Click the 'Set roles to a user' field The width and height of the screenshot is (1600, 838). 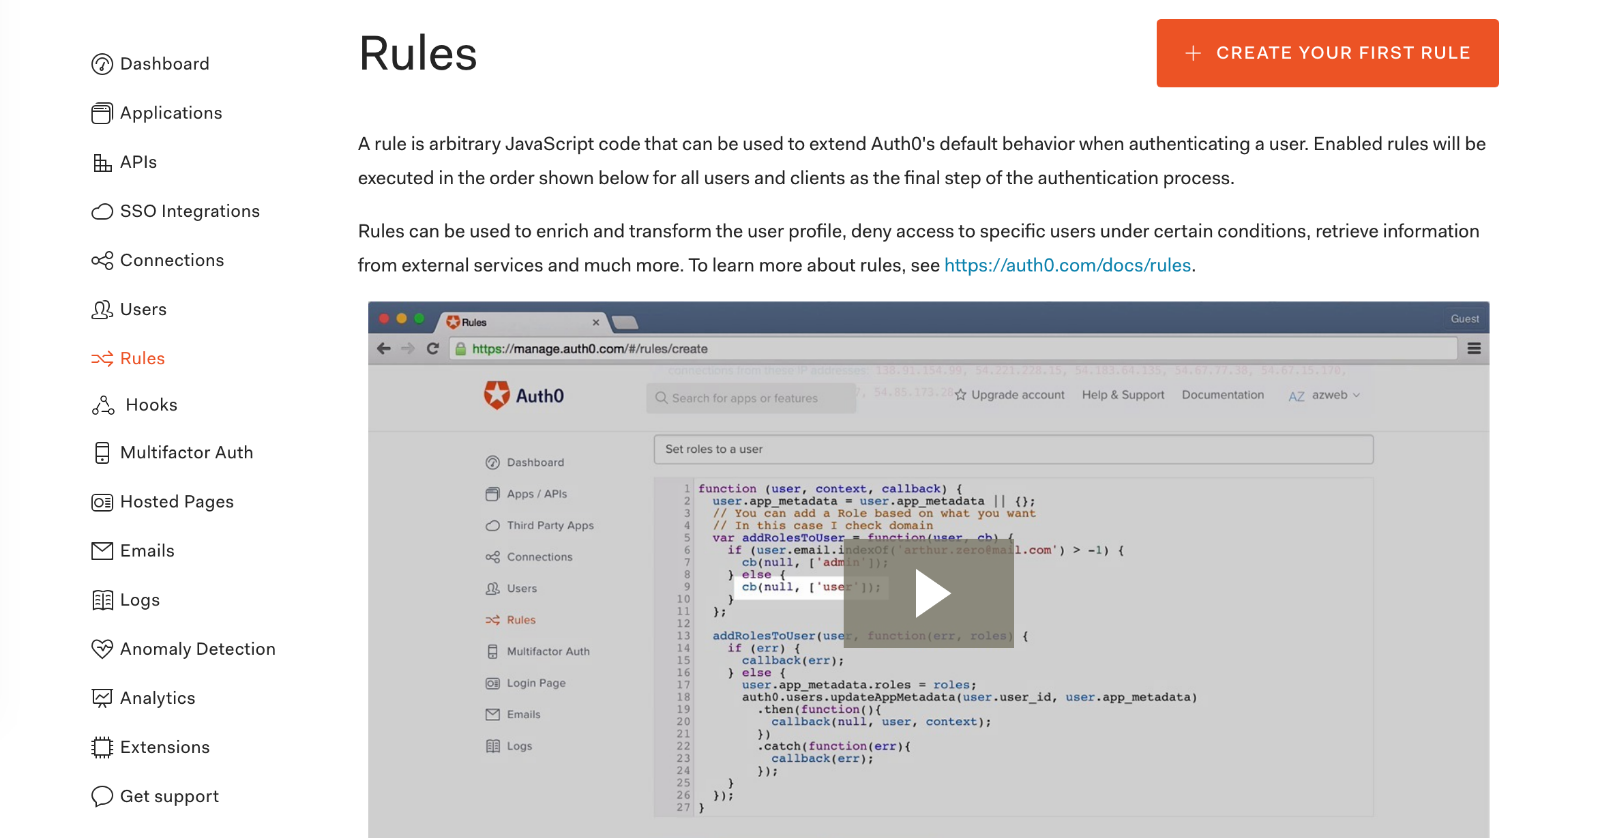point(1013,449)
